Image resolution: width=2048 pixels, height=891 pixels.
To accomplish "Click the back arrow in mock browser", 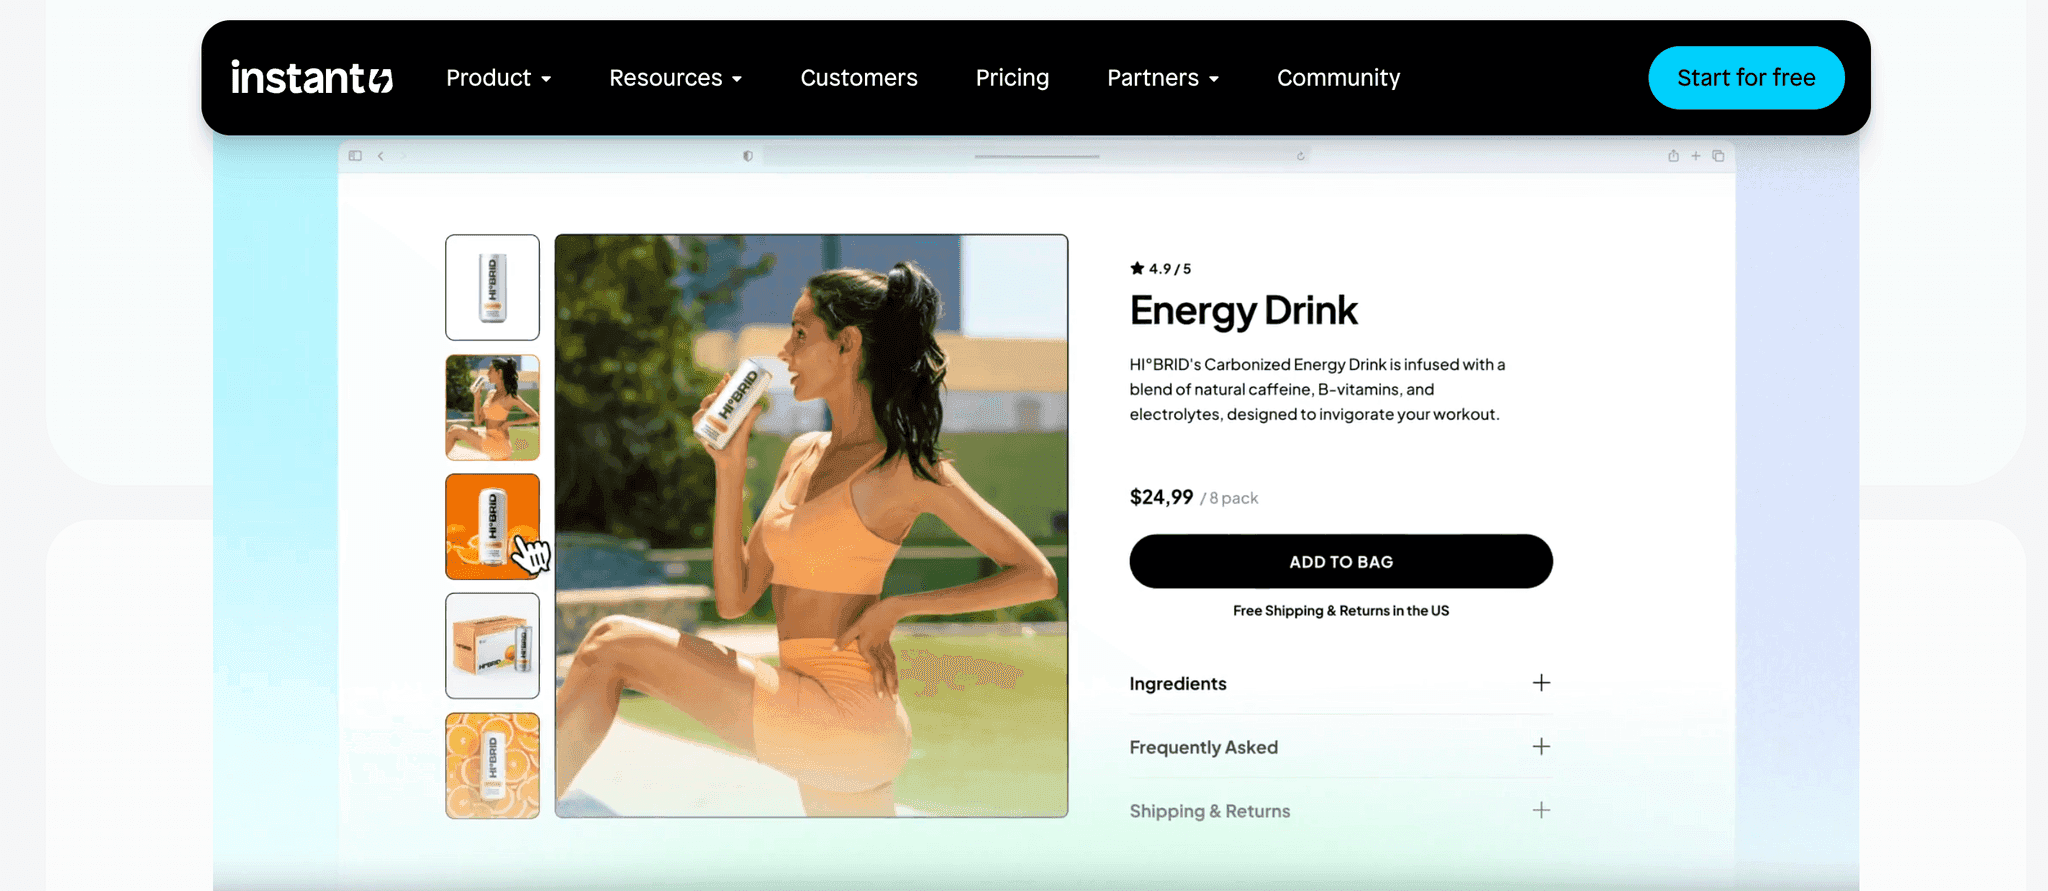I will click(x=381, y=156).
